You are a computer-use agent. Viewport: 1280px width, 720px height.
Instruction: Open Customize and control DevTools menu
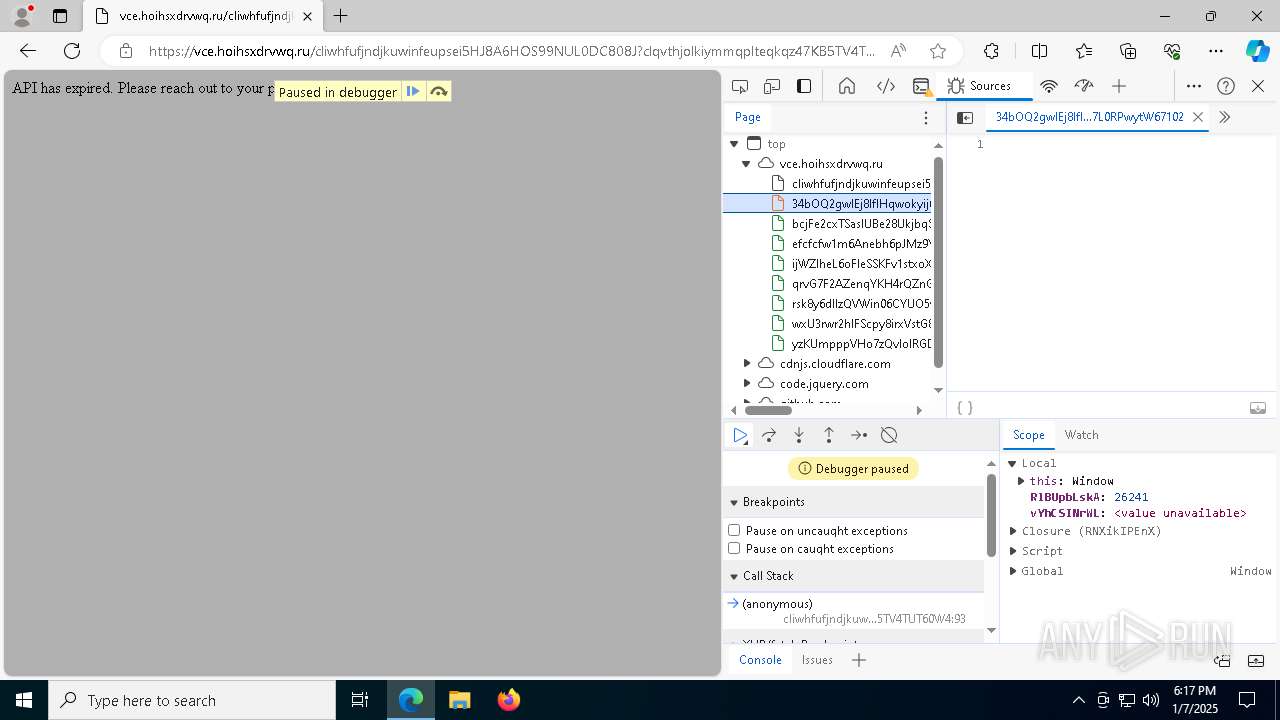coord(1194,86)
